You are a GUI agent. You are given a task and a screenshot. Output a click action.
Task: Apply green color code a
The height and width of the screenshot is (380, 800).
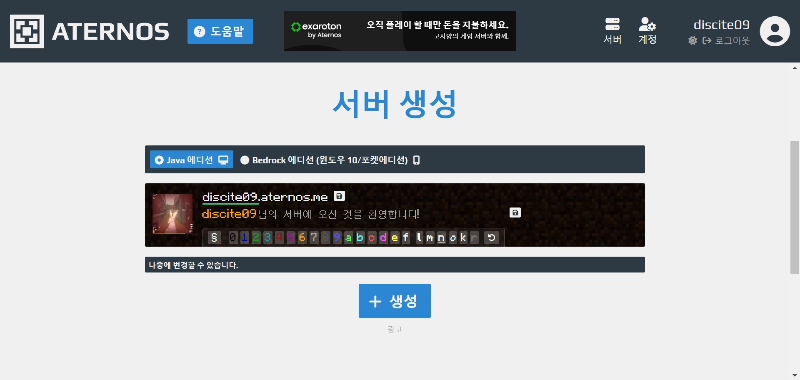click(x=348, y=238)
